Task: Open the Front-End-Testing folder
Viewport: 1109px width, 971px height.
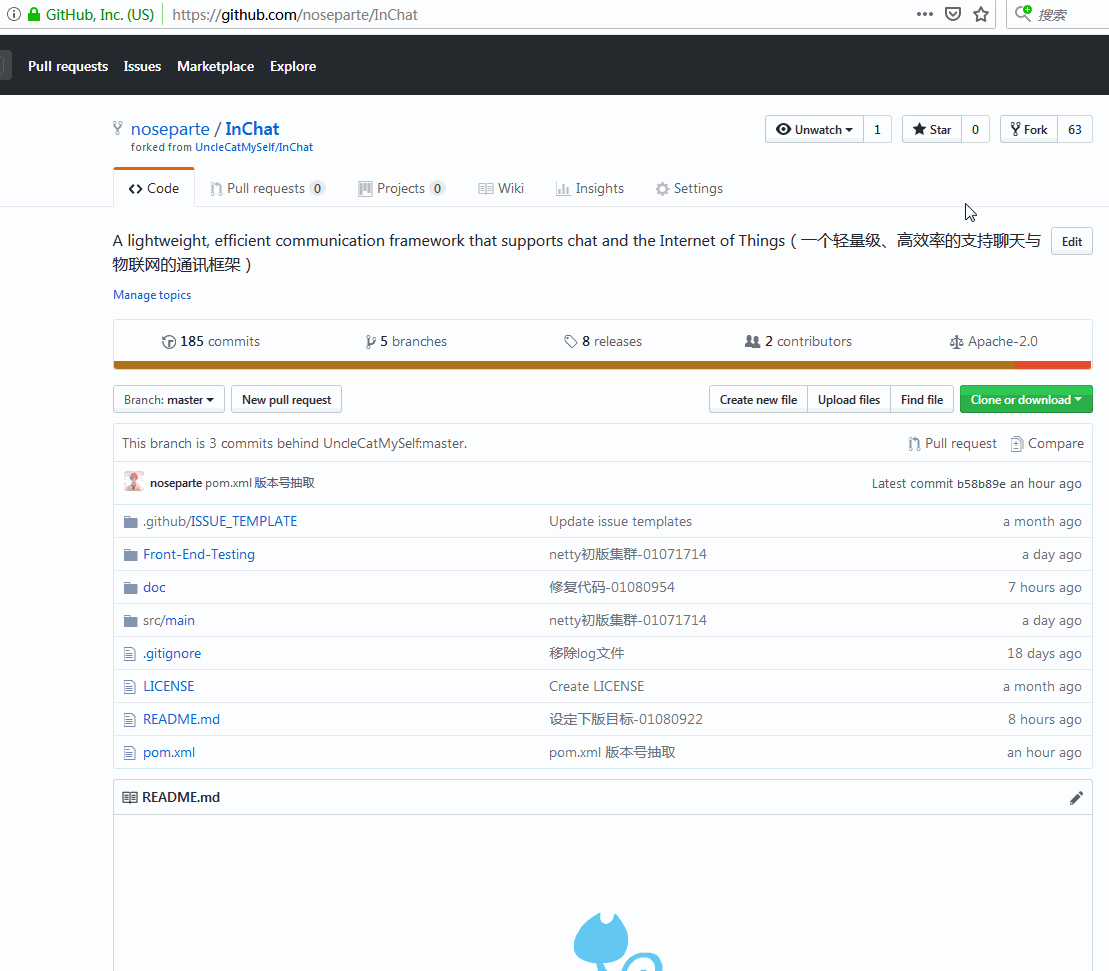Action: [199, 554]
